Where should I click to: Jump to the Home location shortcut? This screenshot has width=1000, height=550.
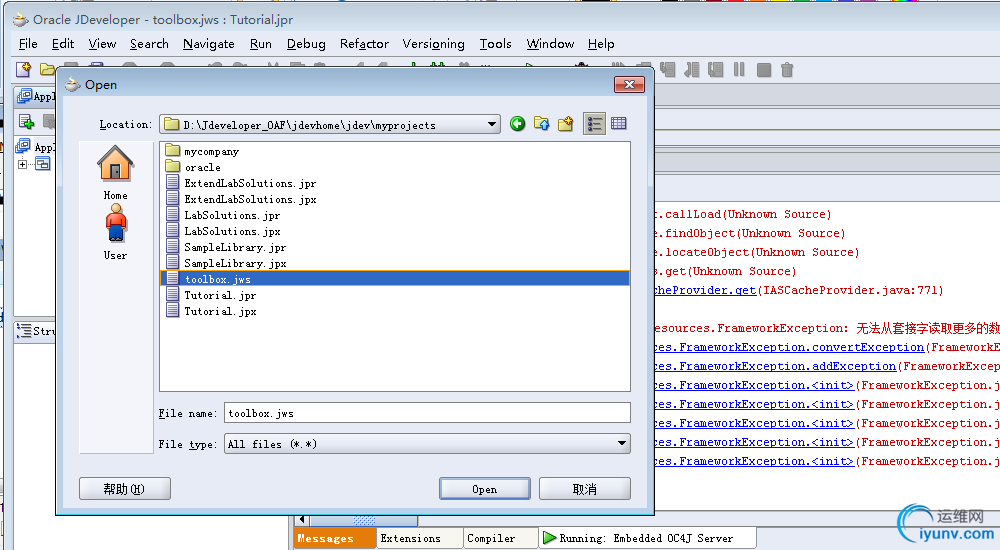tap(115, 172)
